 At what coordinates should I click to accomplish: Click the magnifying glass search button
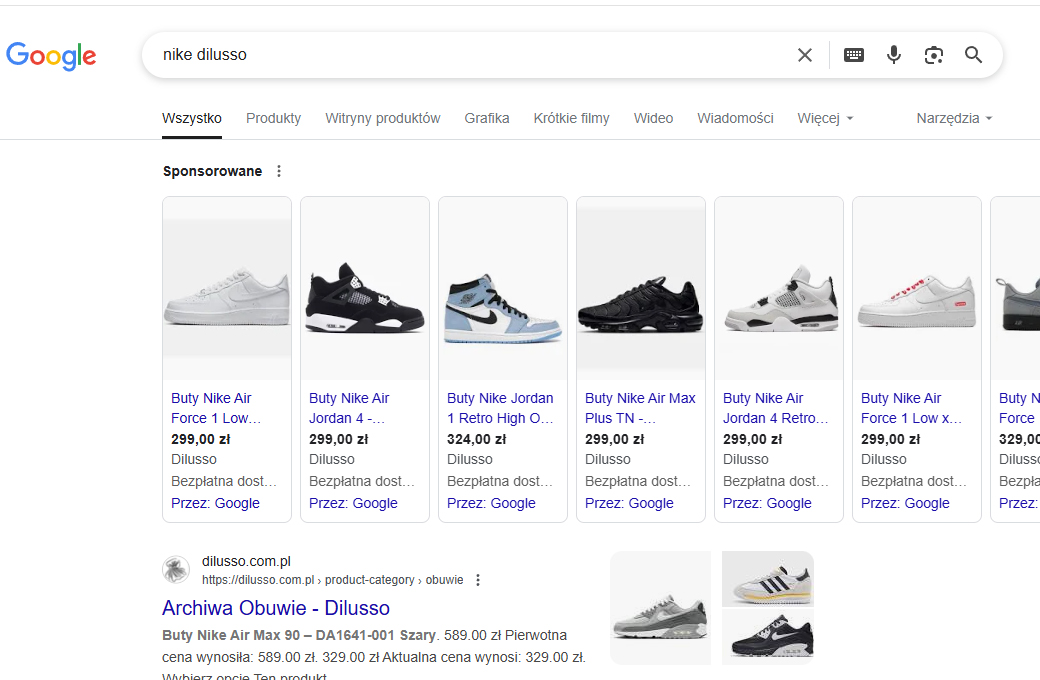(x=974, y=55)
